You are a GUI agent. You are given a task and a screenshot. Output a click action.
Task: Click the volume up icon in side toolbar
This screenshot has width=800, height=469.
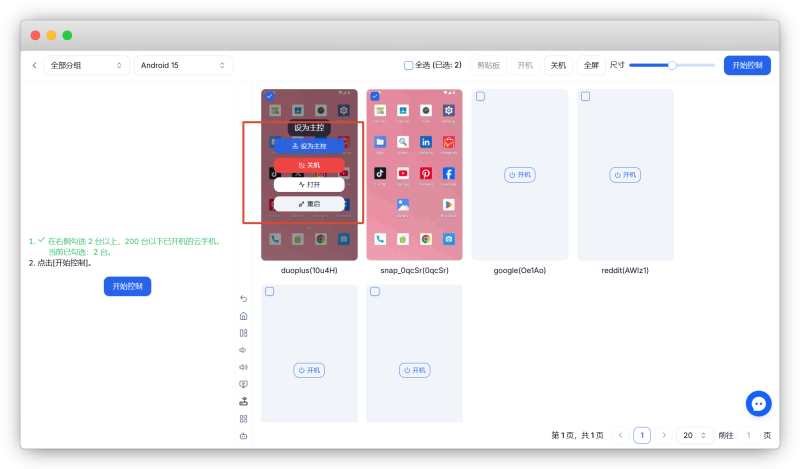[x=243, y=367]
